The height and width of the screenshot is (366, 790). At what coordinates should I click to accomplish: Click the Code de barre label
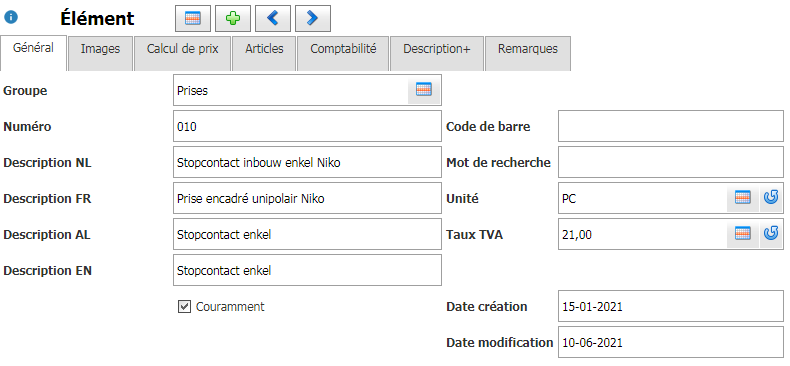pos(488,127)
